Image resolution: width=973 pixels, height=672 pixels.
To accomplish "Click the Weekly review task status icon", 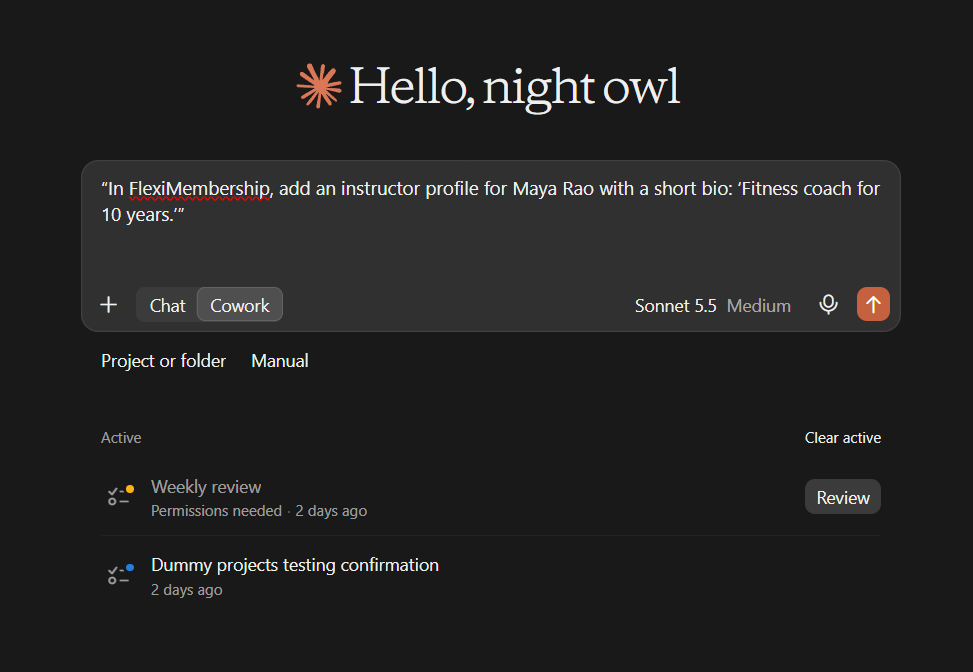I will coord(120,495).
